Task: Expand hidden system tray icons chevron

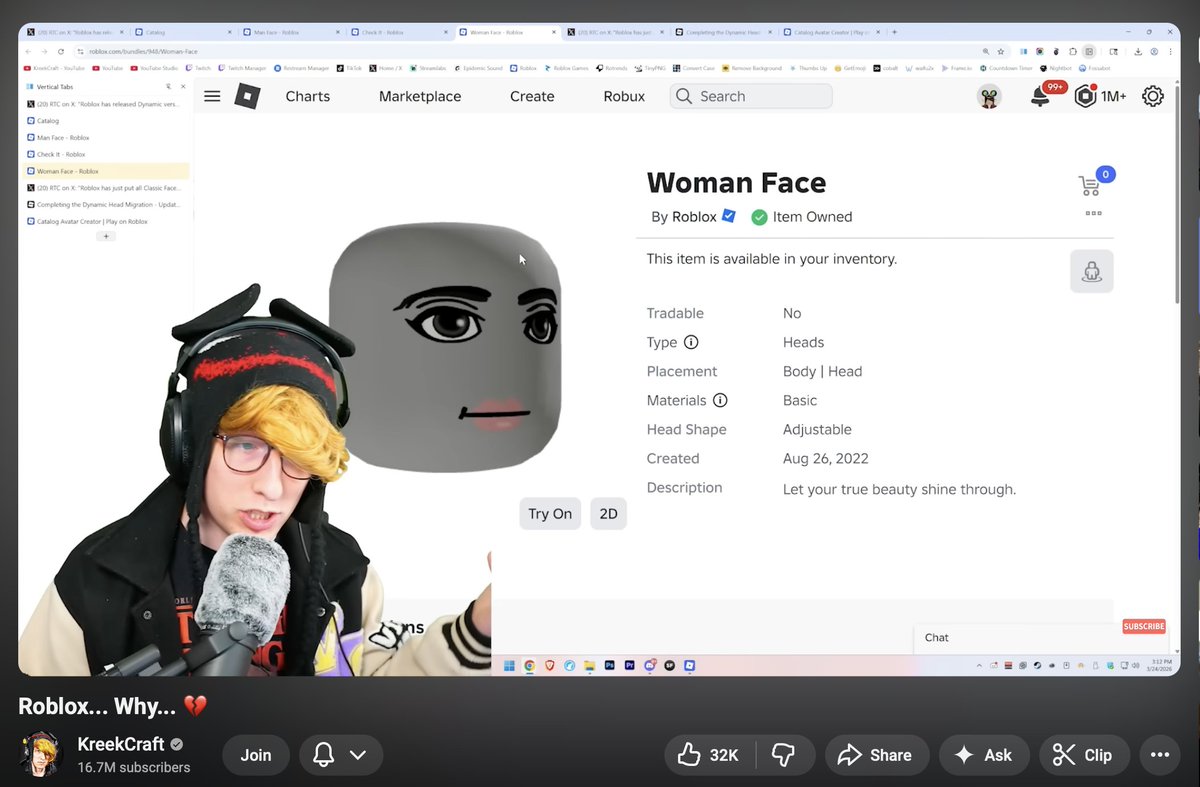Action: pos(981,665)
